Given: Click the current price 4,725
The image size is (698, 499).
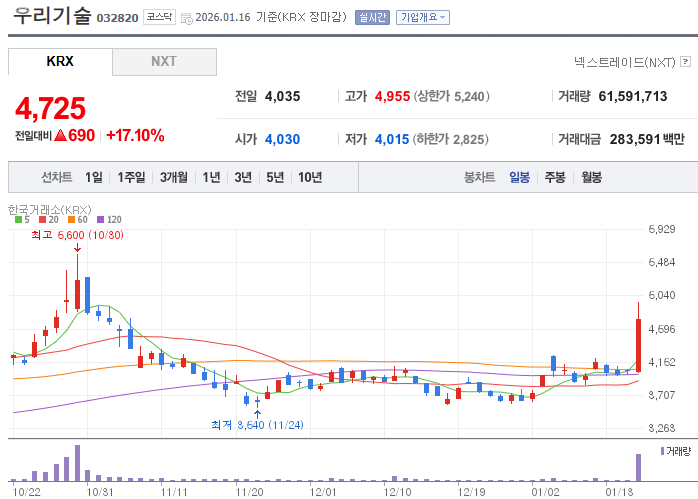Looking at the screenshot, I should 50,108.
